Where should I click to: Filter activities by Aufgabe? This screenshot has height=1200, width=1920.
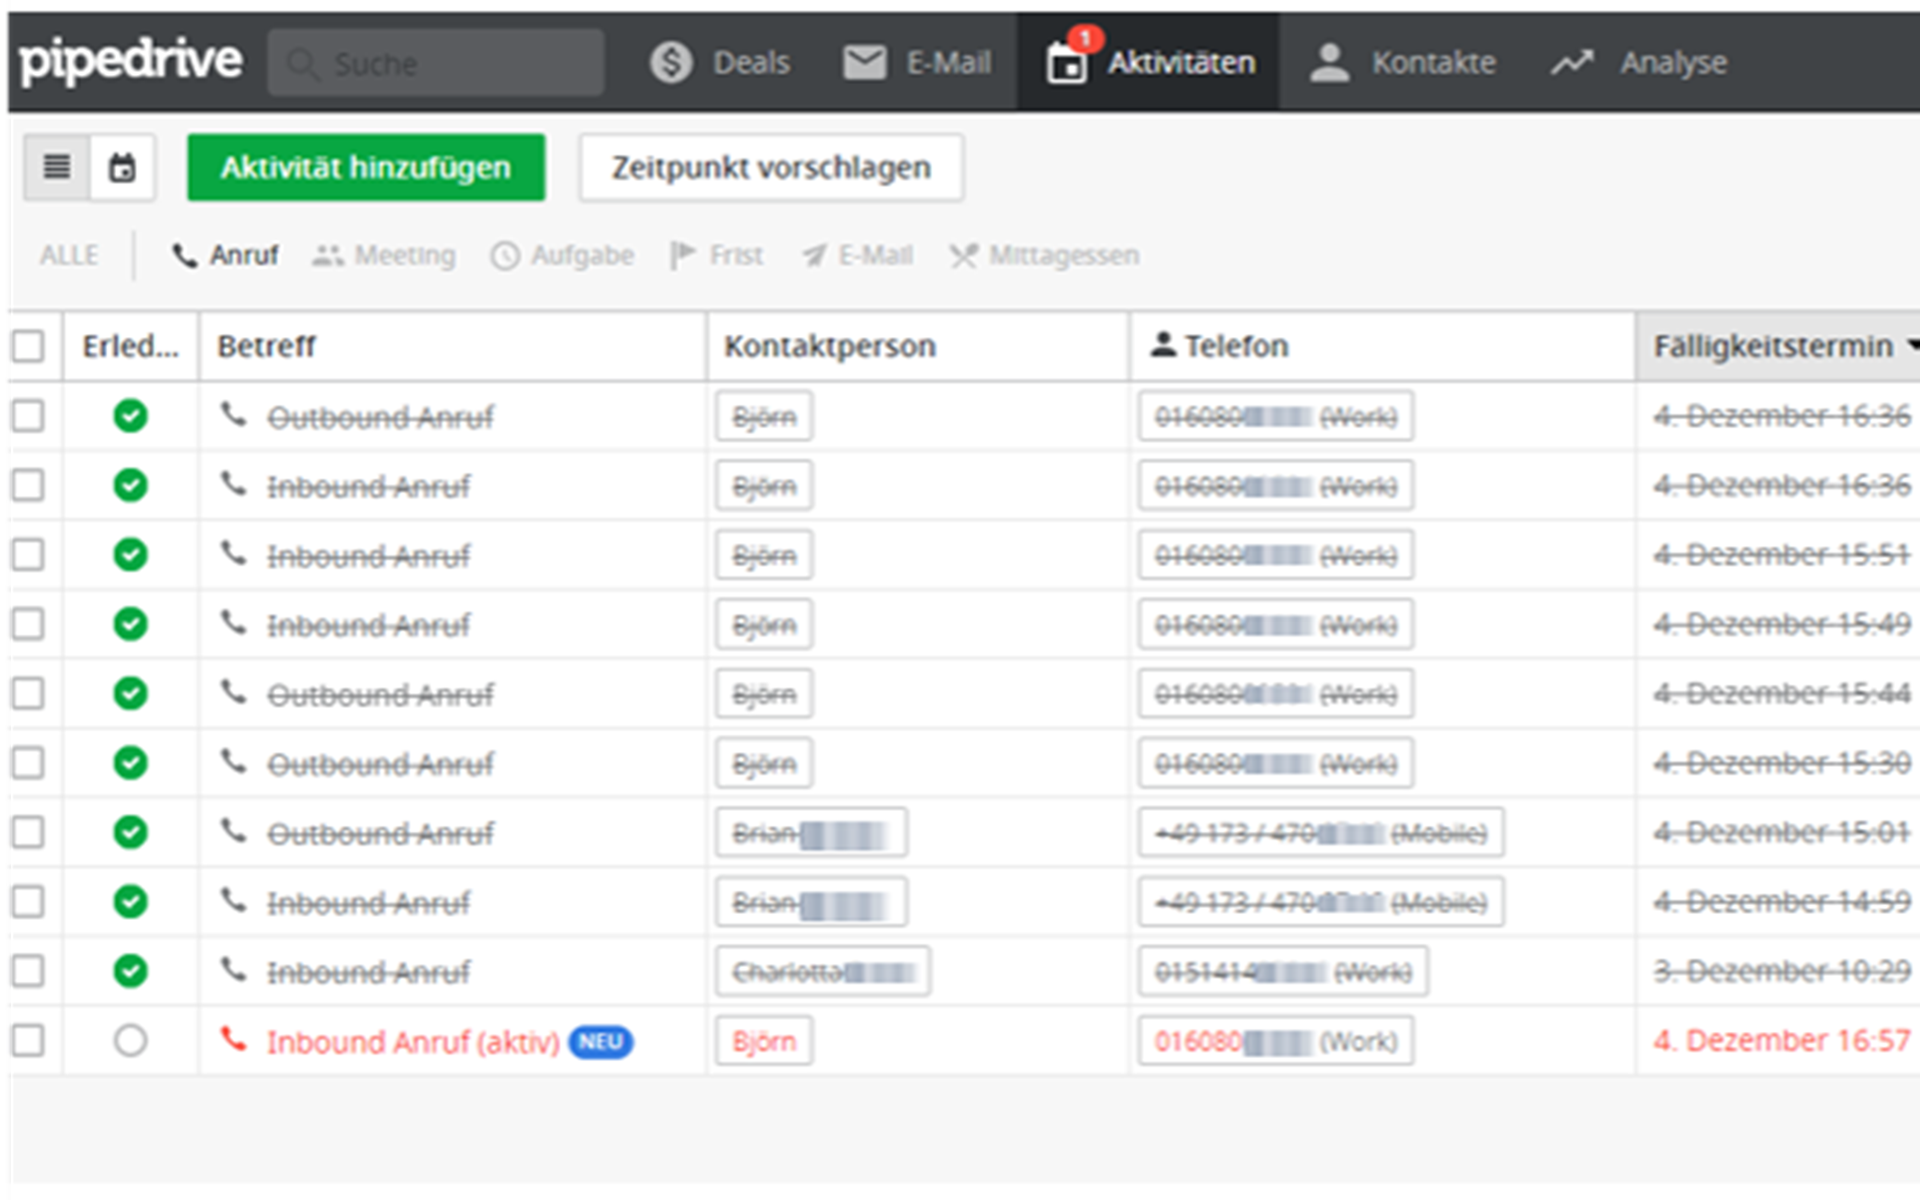click(x=562, y=255)
